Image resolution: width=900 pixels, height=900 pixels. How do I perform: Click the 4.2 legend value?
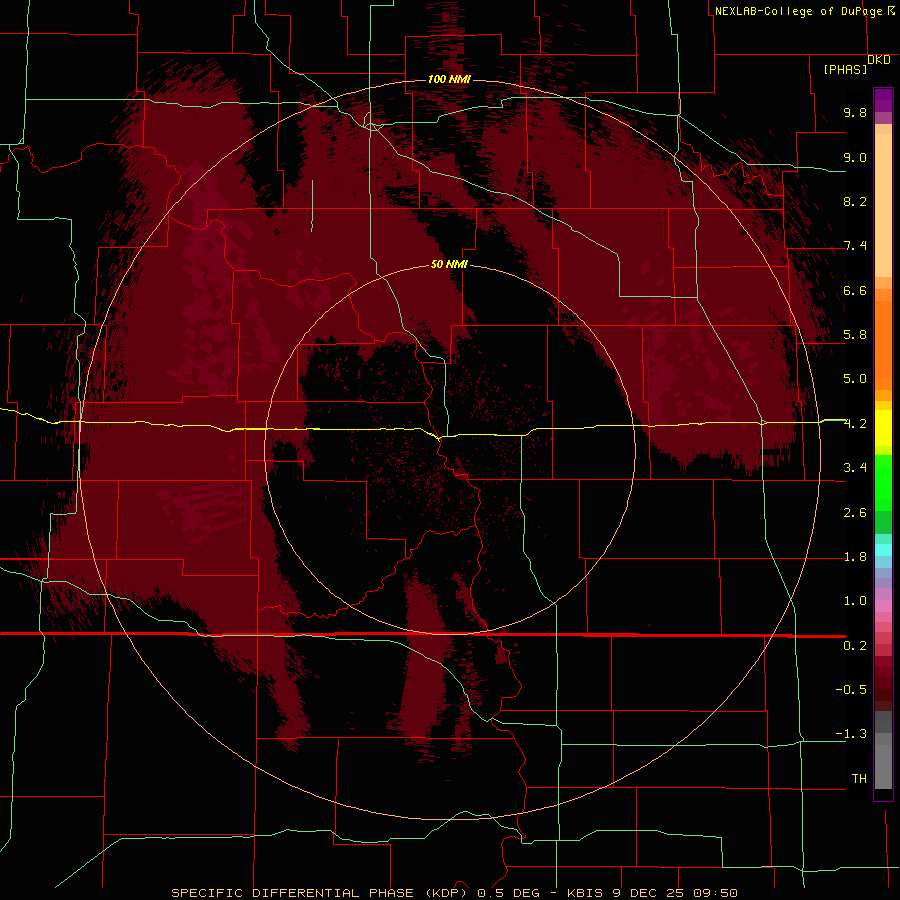click(x=855, y=424)
